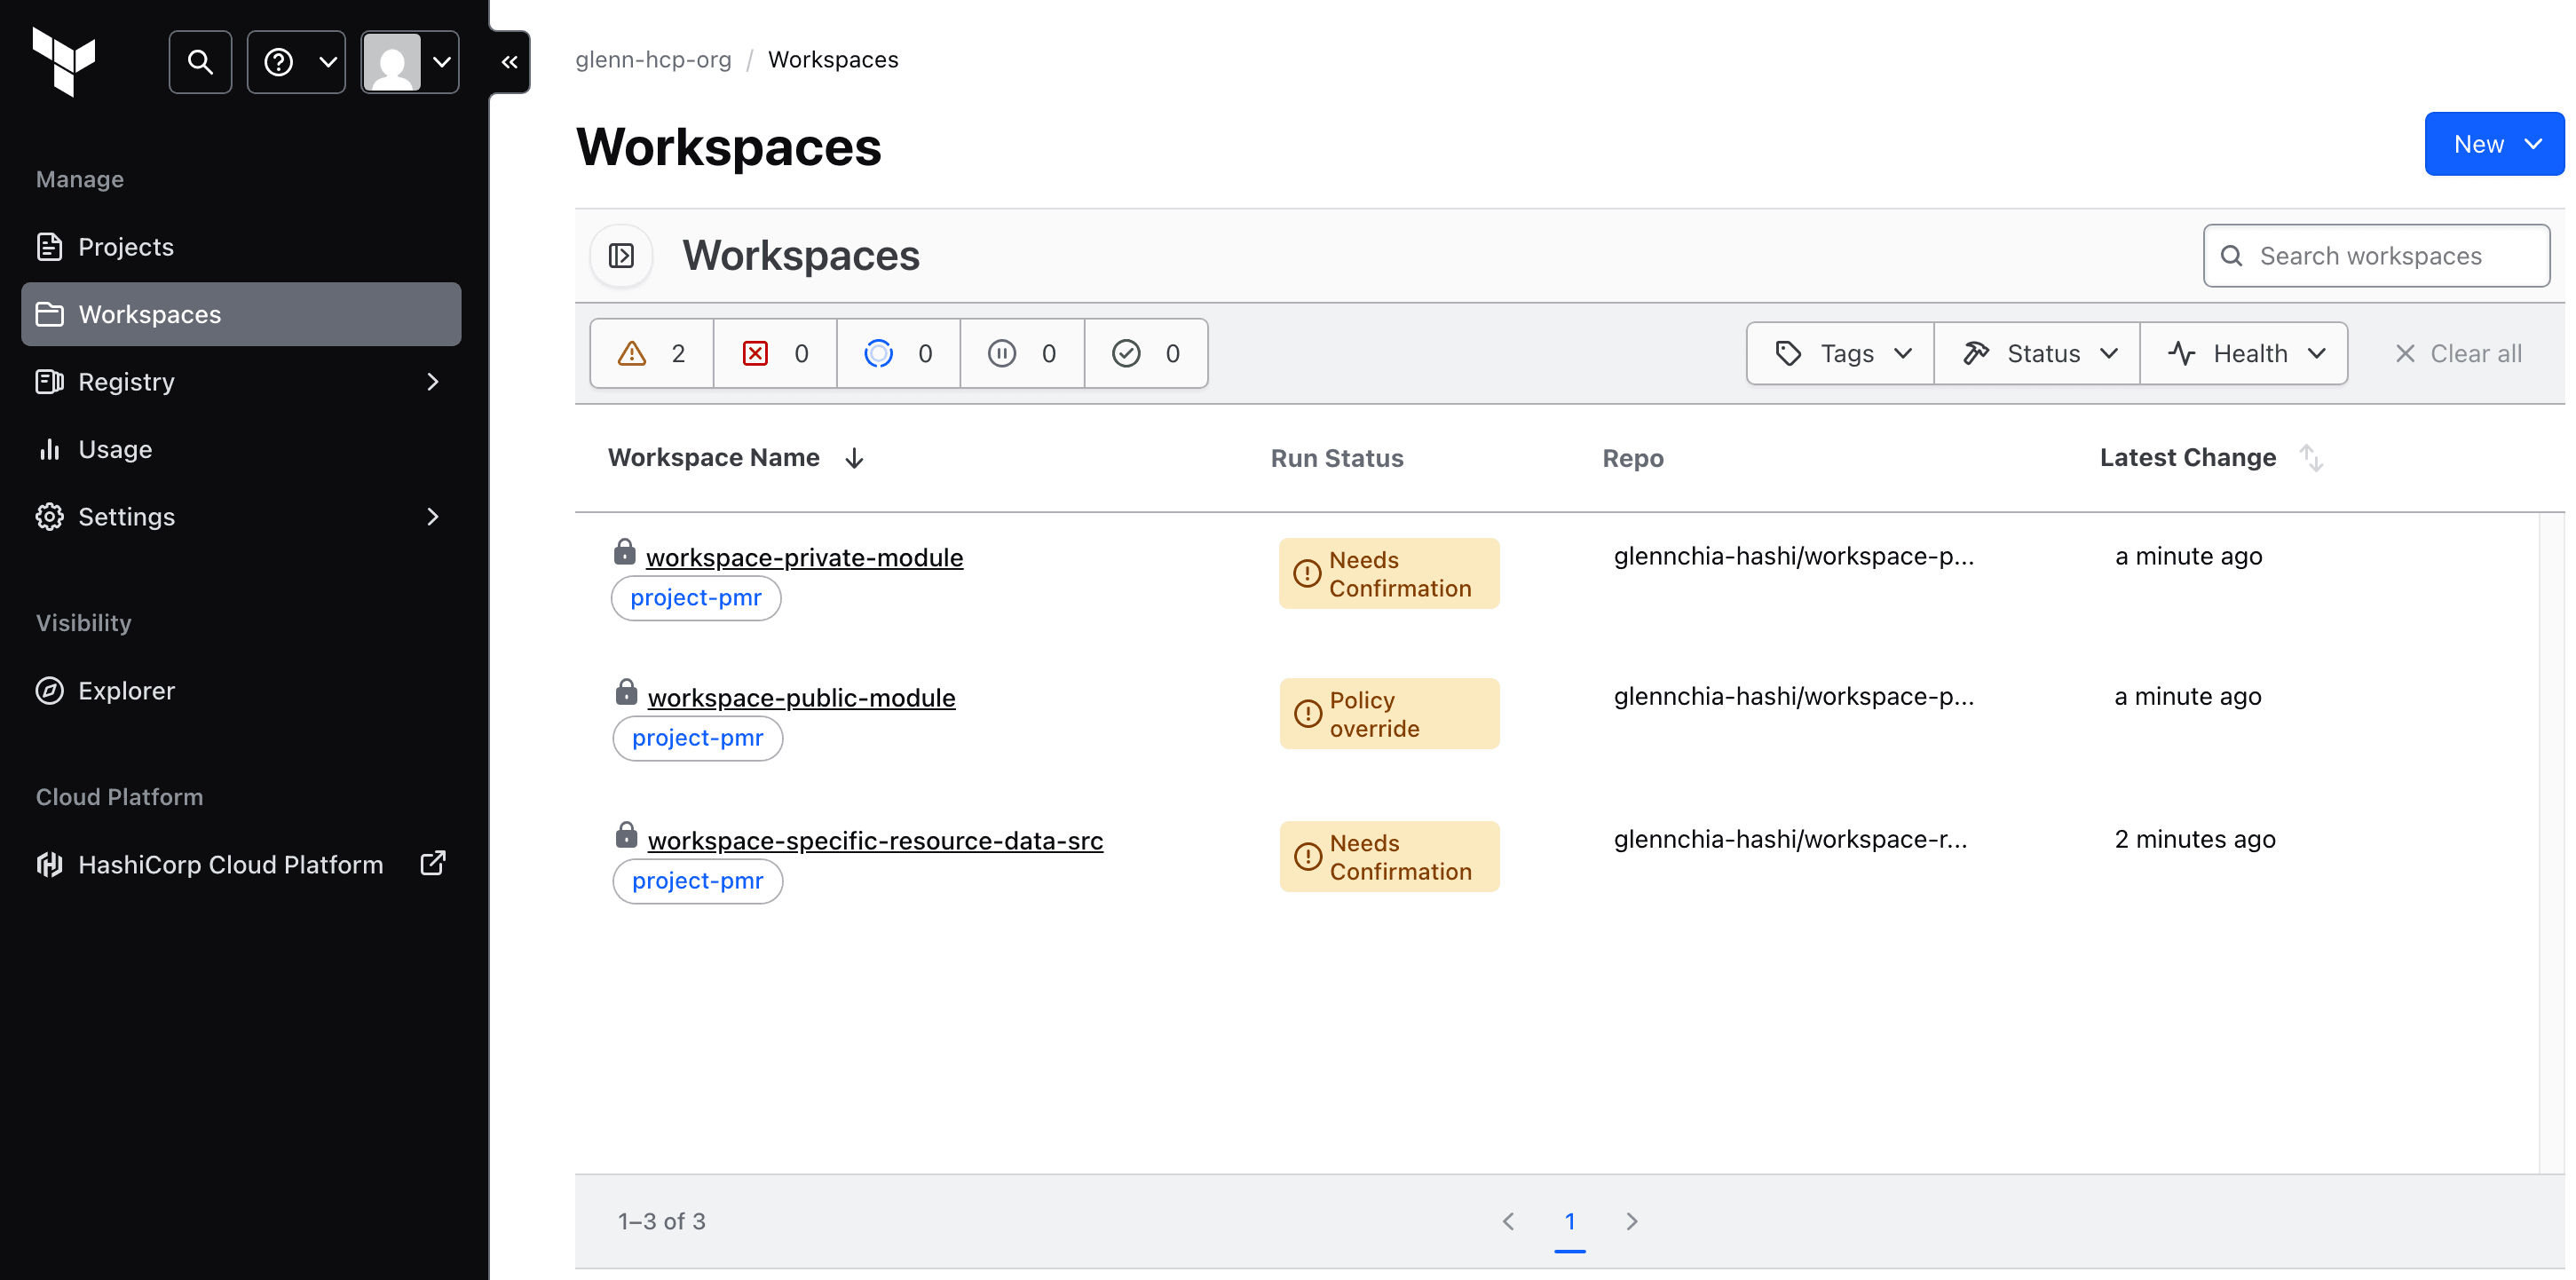
Task: Open the Health filter dropdown
Action: (x=2245, y=353)
